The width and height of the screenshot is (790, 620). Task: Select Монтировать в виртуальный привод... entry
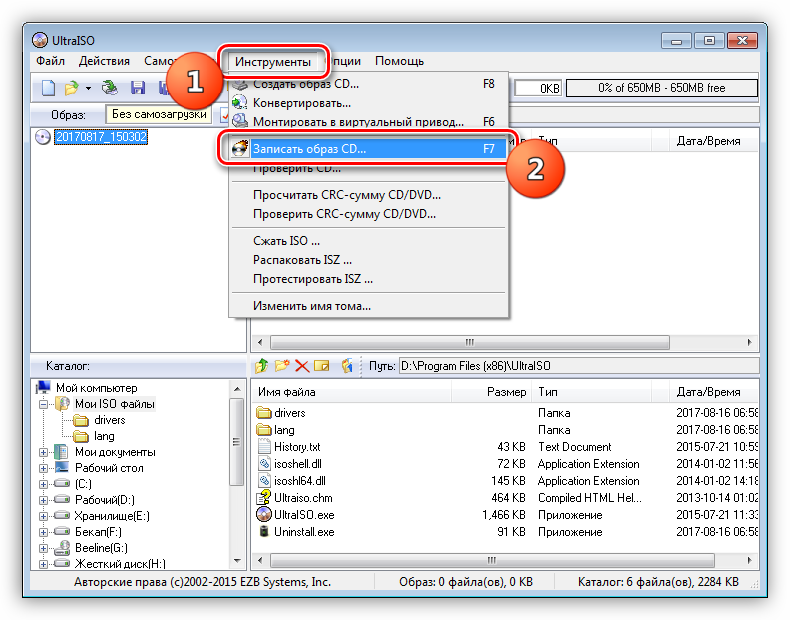click(368, 121)
